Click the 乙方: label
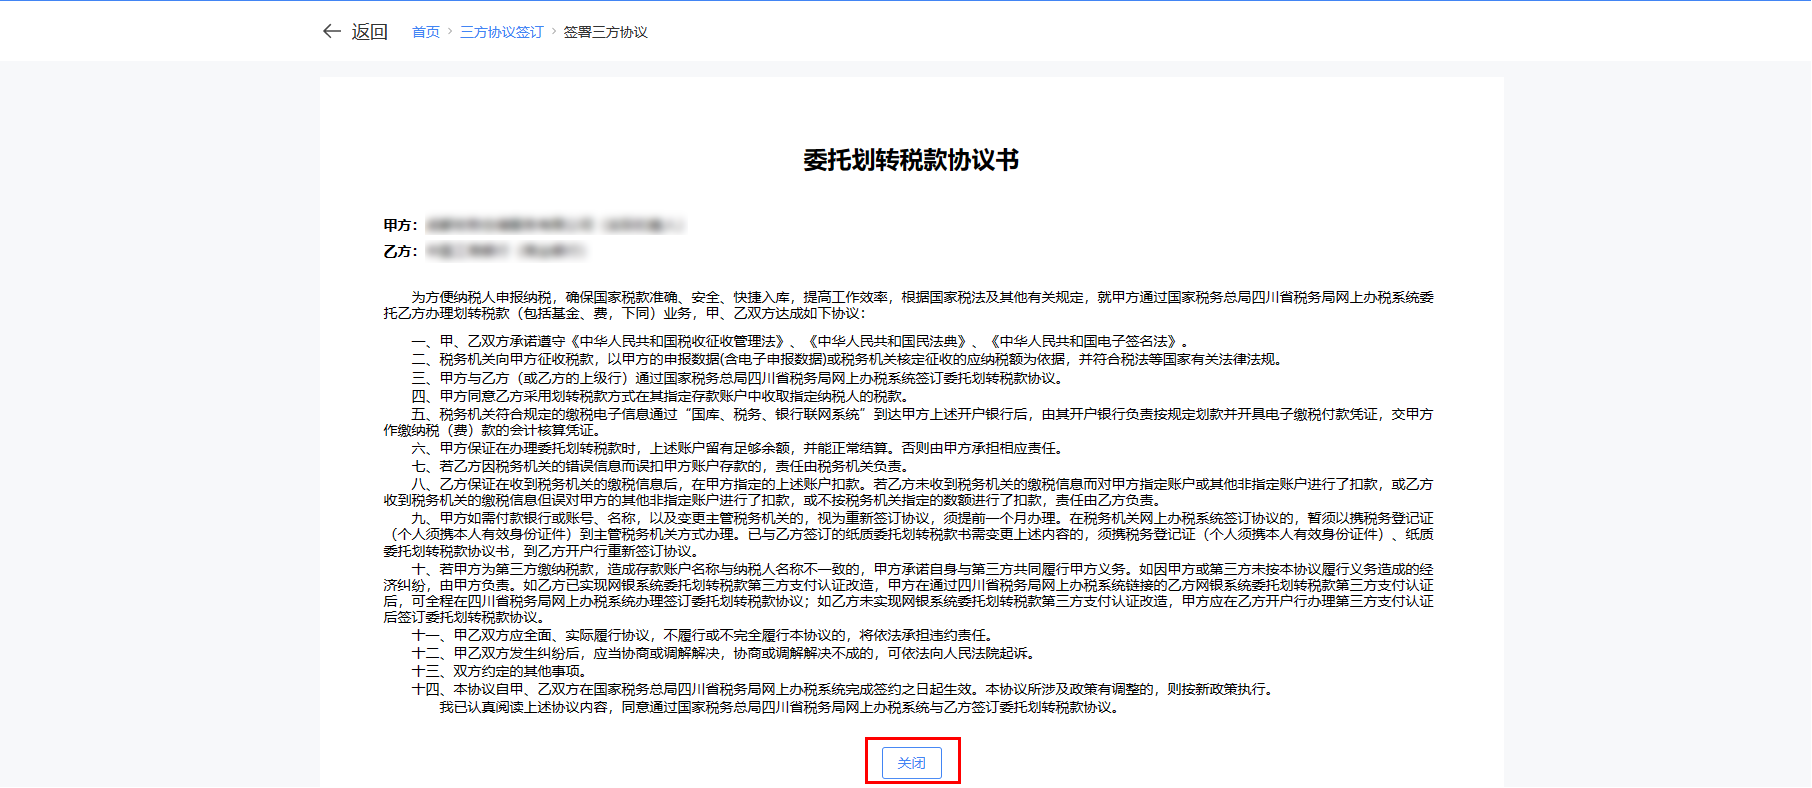This screenshot has height=788, width=1812. (401, 251)
